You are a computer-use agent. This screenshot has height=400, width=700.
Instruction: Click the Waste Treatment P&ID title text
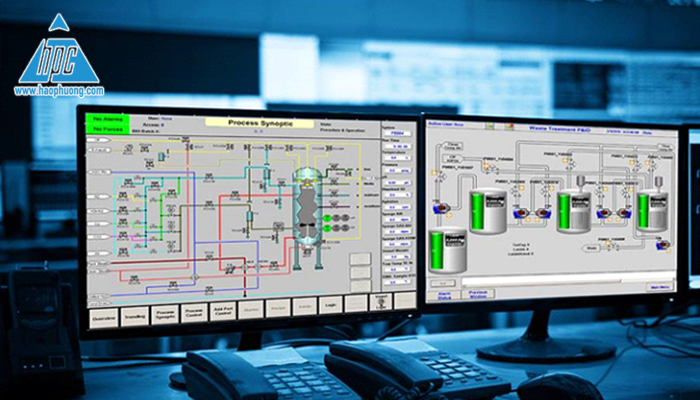tap(560, 128)
